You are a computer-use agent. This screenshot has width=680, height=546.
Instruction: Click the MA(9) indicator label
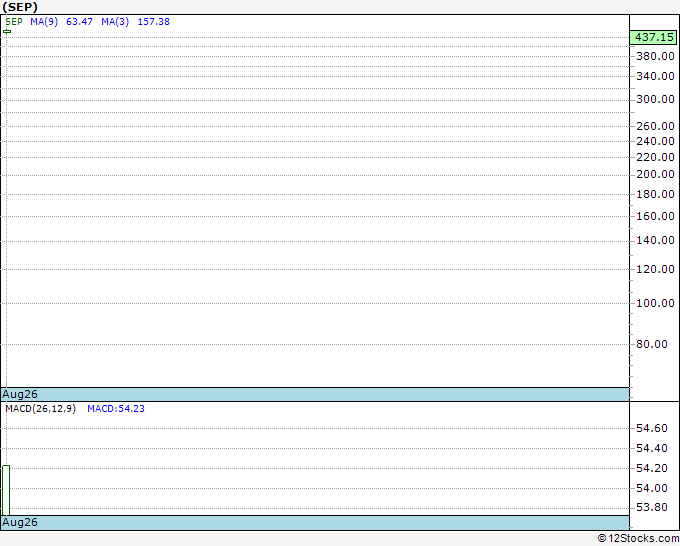pyautogui.click(x=44, y=22)
